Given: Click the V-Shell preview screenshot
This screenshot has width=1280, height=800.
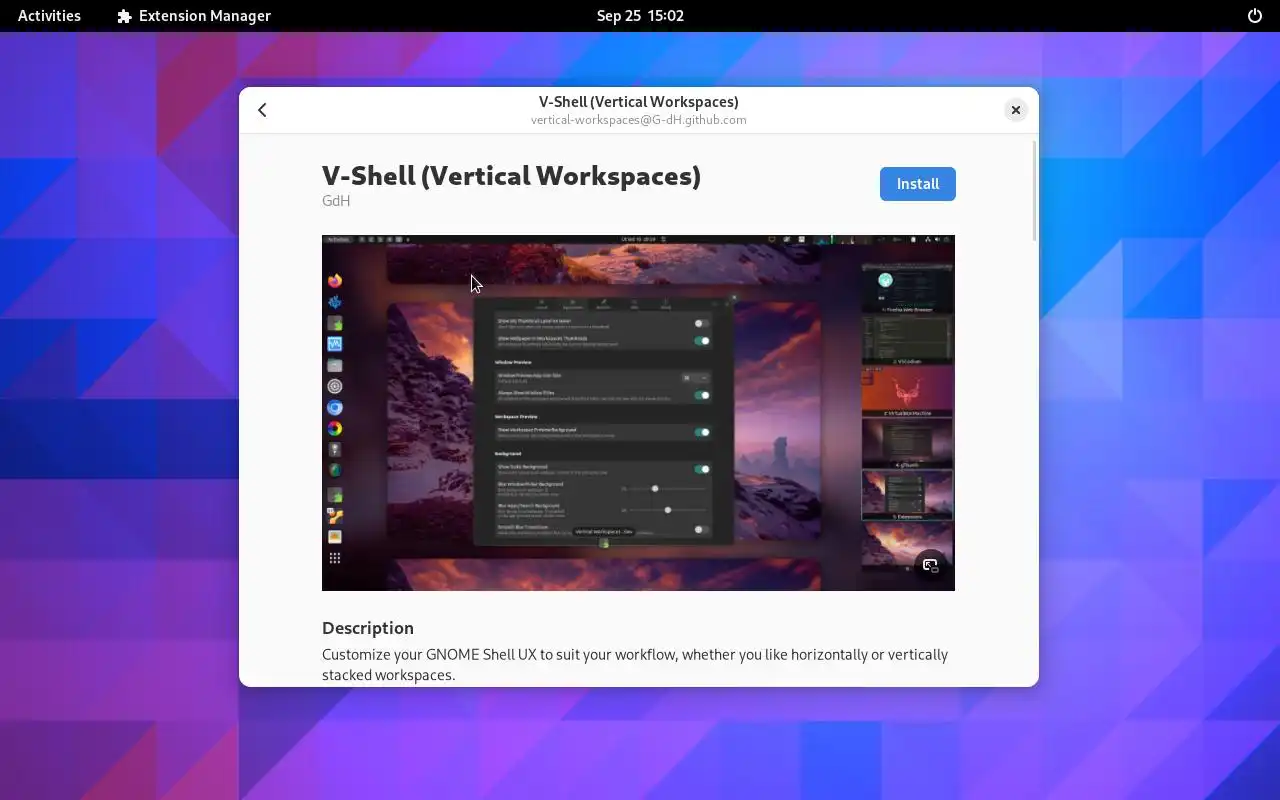Looking at the screenshot, I should pos(638,413).
